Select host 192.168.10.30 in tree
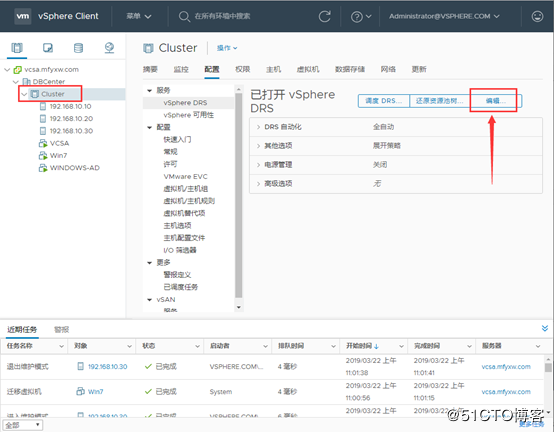554x432 pixels. pos(71,131)
